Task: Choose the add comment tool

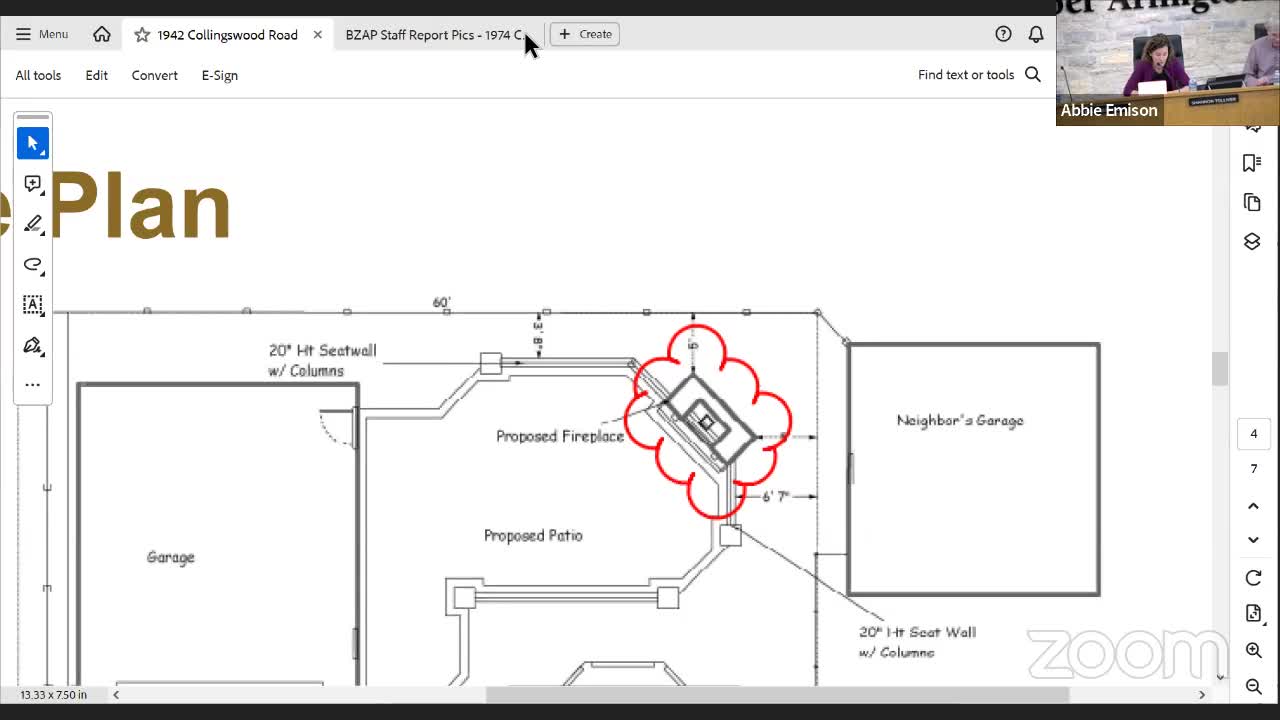Action: click(x=32, y=184)
